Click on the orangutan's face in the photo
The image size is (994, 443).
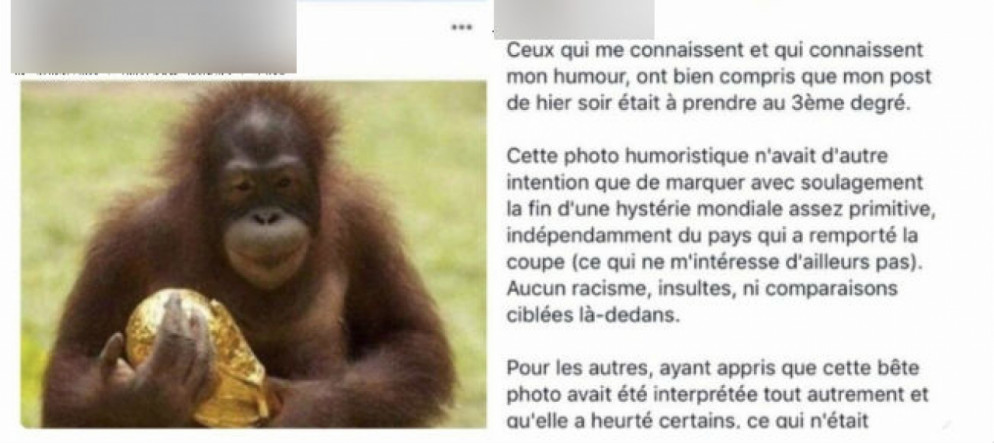coord(265,190)
